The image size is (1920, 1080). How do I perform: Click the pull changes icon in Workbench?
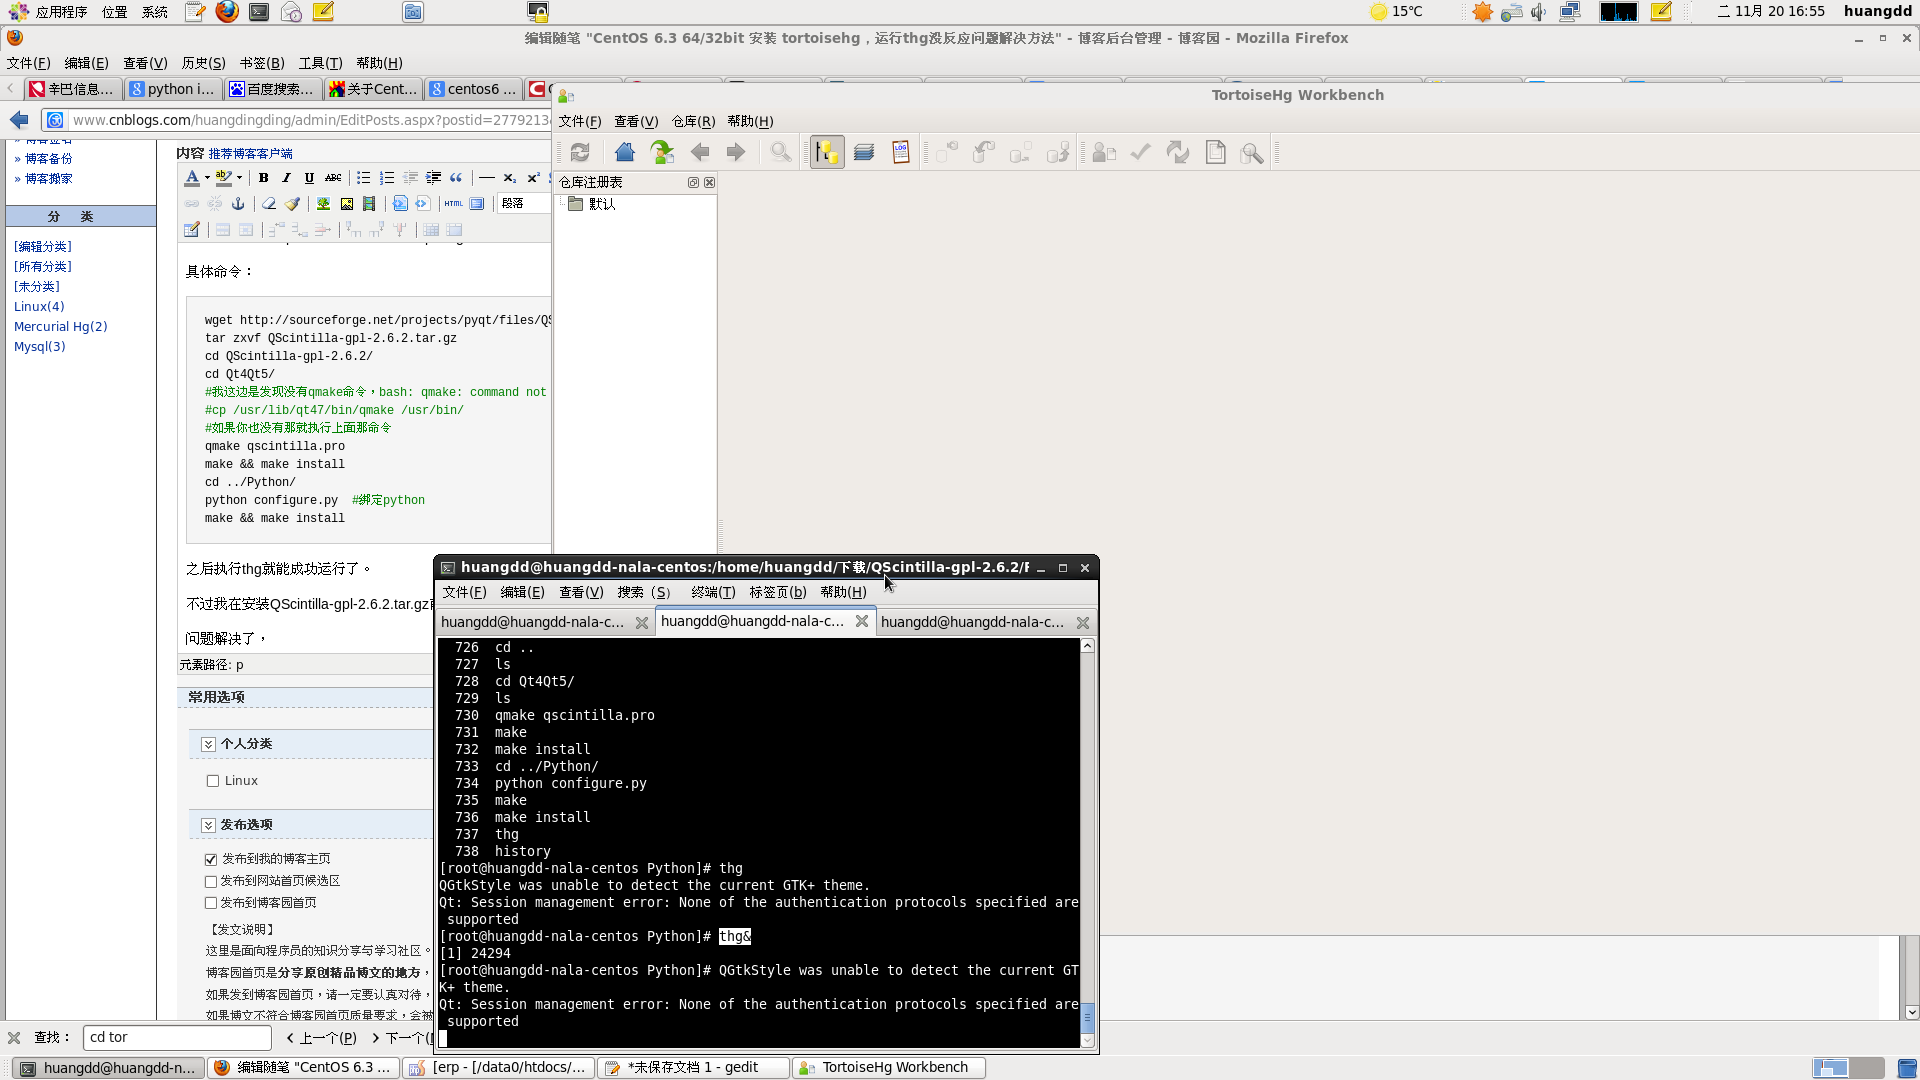click(x=984, y=153)
